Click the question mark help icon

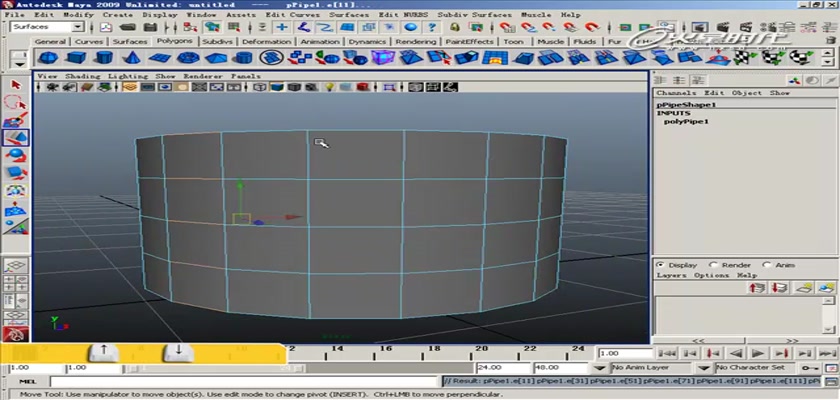pyautogui.click(x=431, y=27)
